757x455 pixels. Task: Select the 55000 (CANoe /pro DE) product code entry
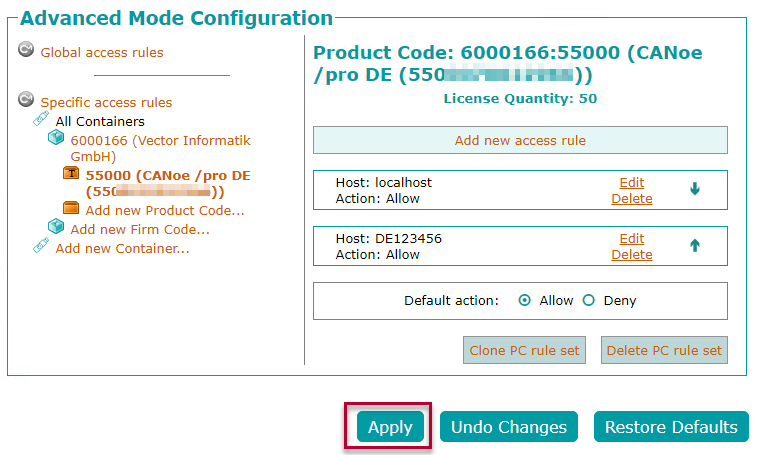pos(168,184)
